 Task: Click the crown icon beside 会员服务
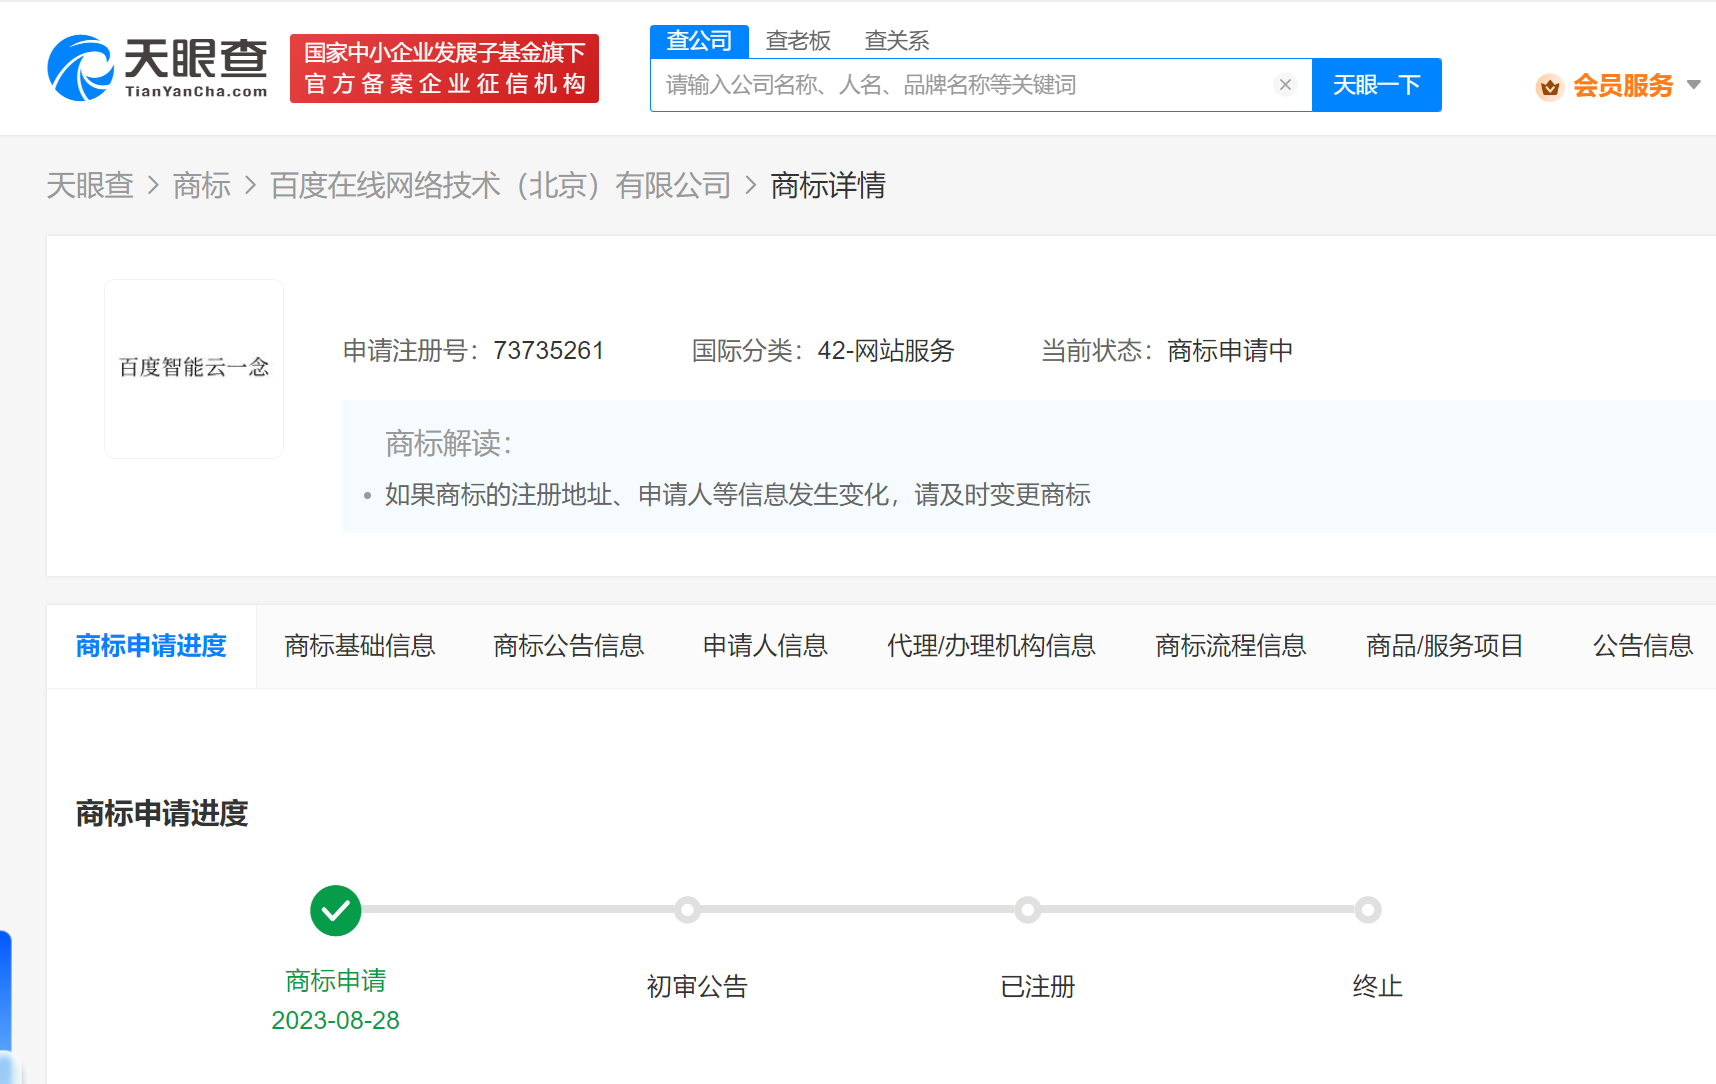1550,87
